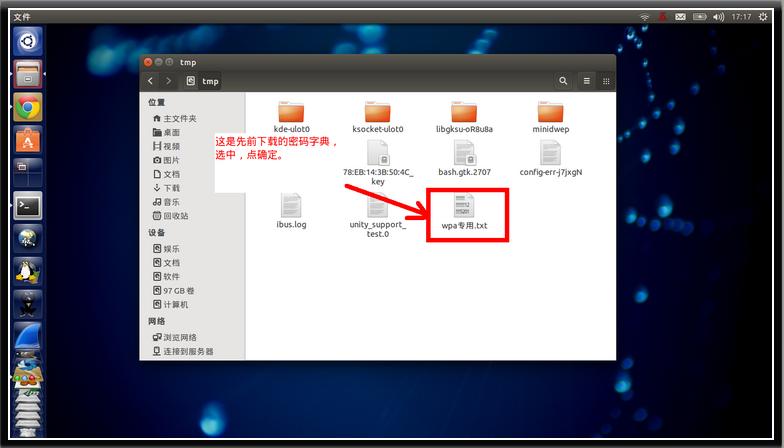The width and height of the screenshot is (784, 448).
Task: Open the Wi-Fi network indicator menu
Action: click(x=645, y=17)
